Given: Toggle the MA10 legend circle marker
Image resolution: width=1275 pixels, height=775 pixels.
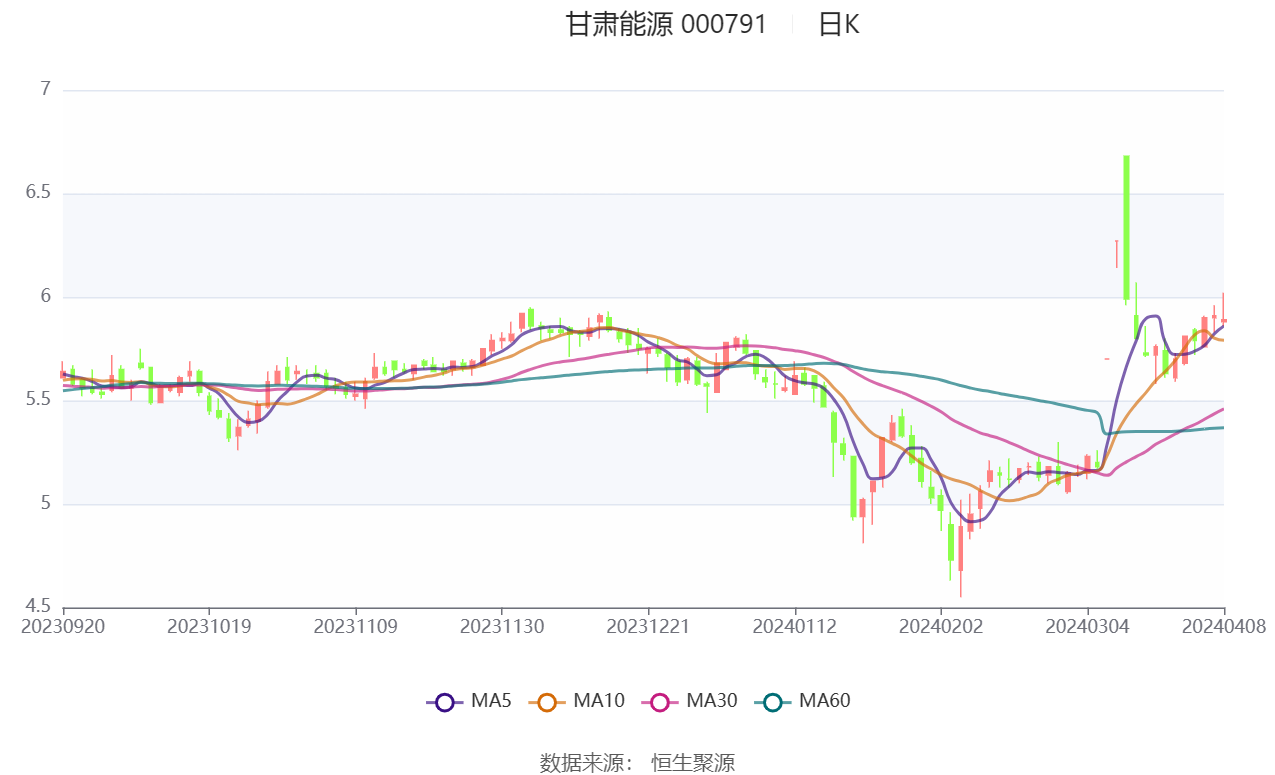Looking at the screenshot, I should pyautogui.click(x=547, y=702).
